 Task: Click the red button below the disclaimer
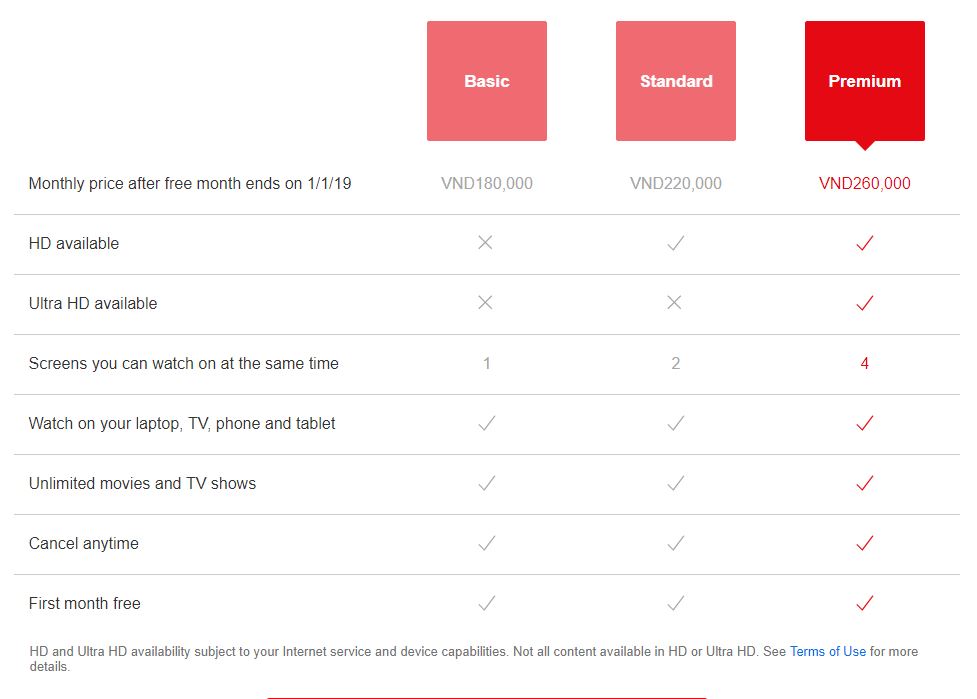(x=486, y=696)
